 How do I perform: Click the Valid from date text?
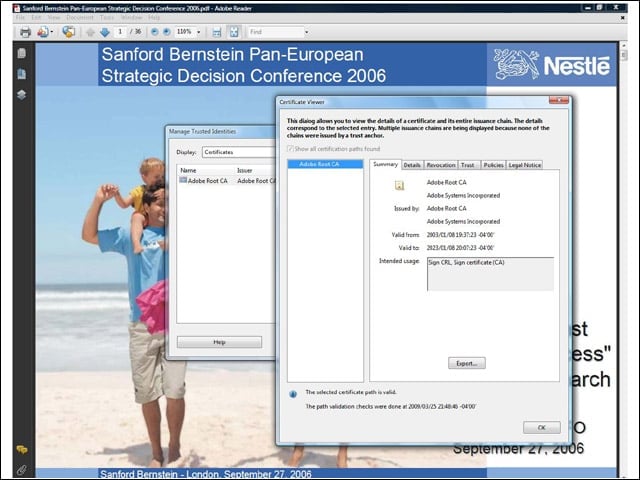pos(460,235)
